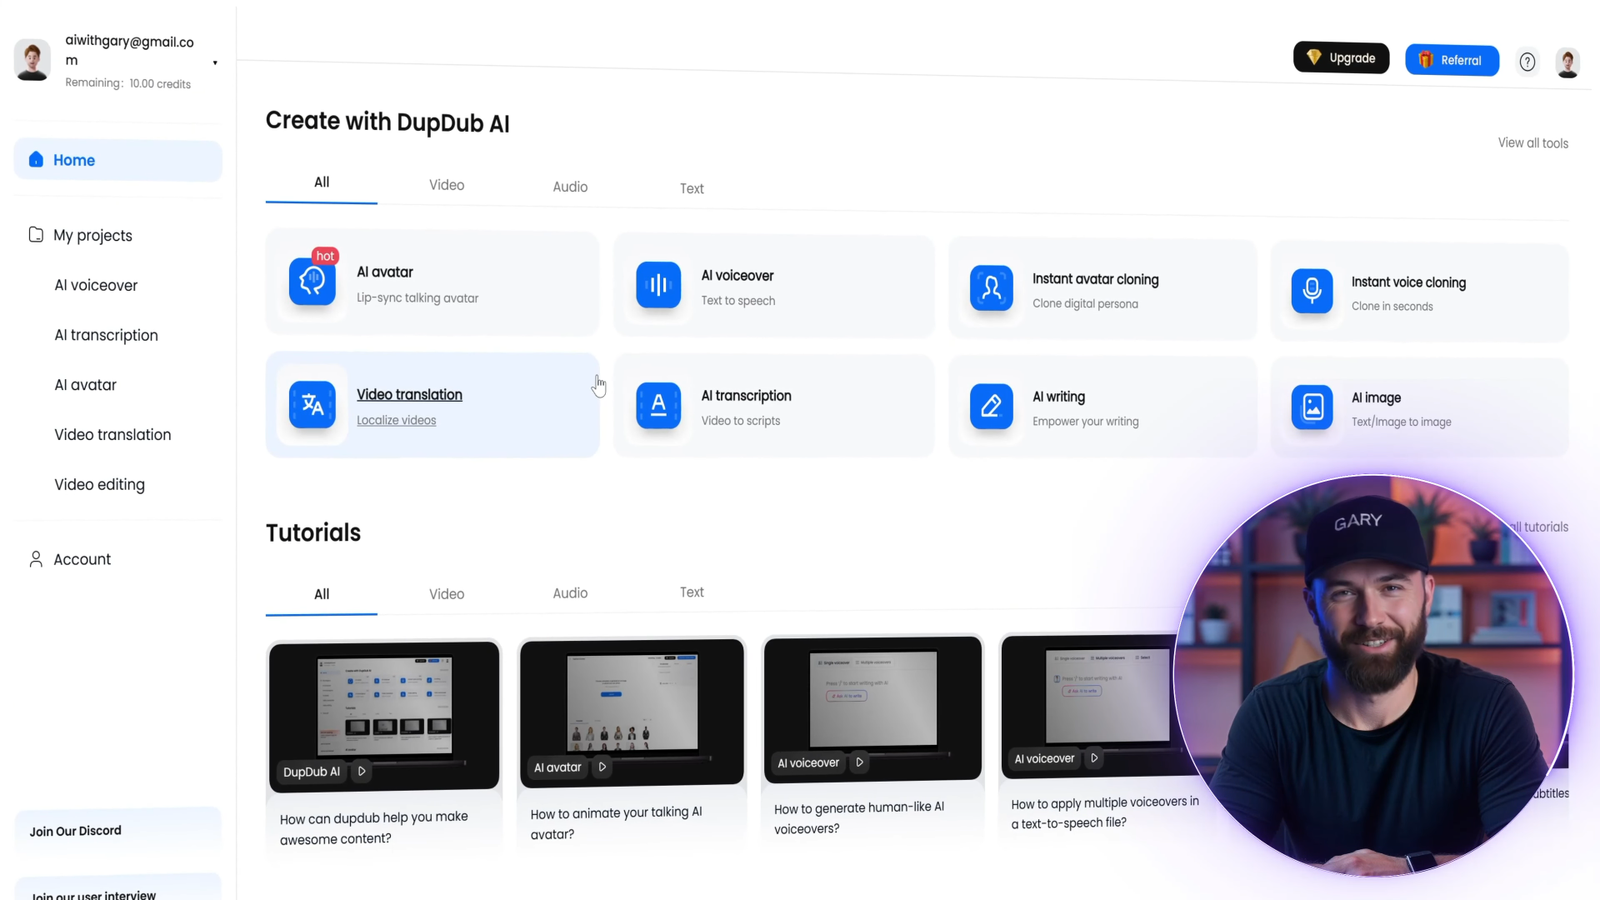Click Join our user interview button
1600x900 pixels.
pyautogui.click(x=118, y=888)
